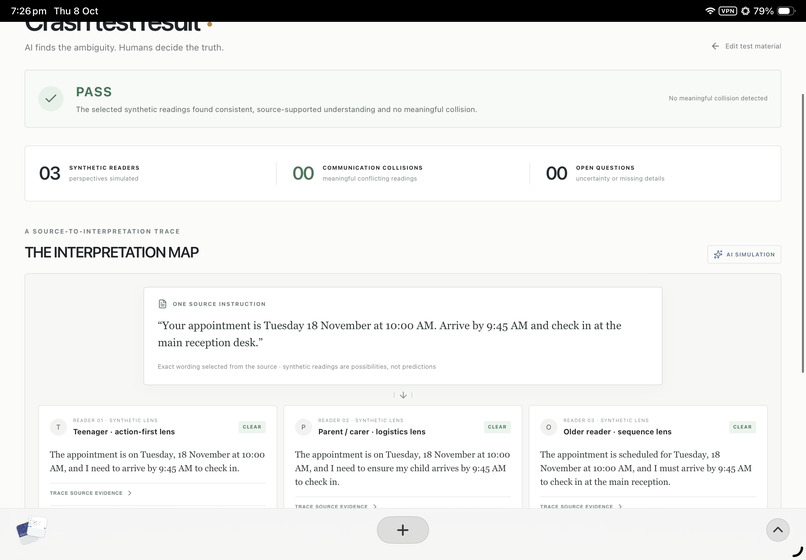Select the Older reader · sequence lens title
Screen dimensions: 806x560
tap(617, 432)
